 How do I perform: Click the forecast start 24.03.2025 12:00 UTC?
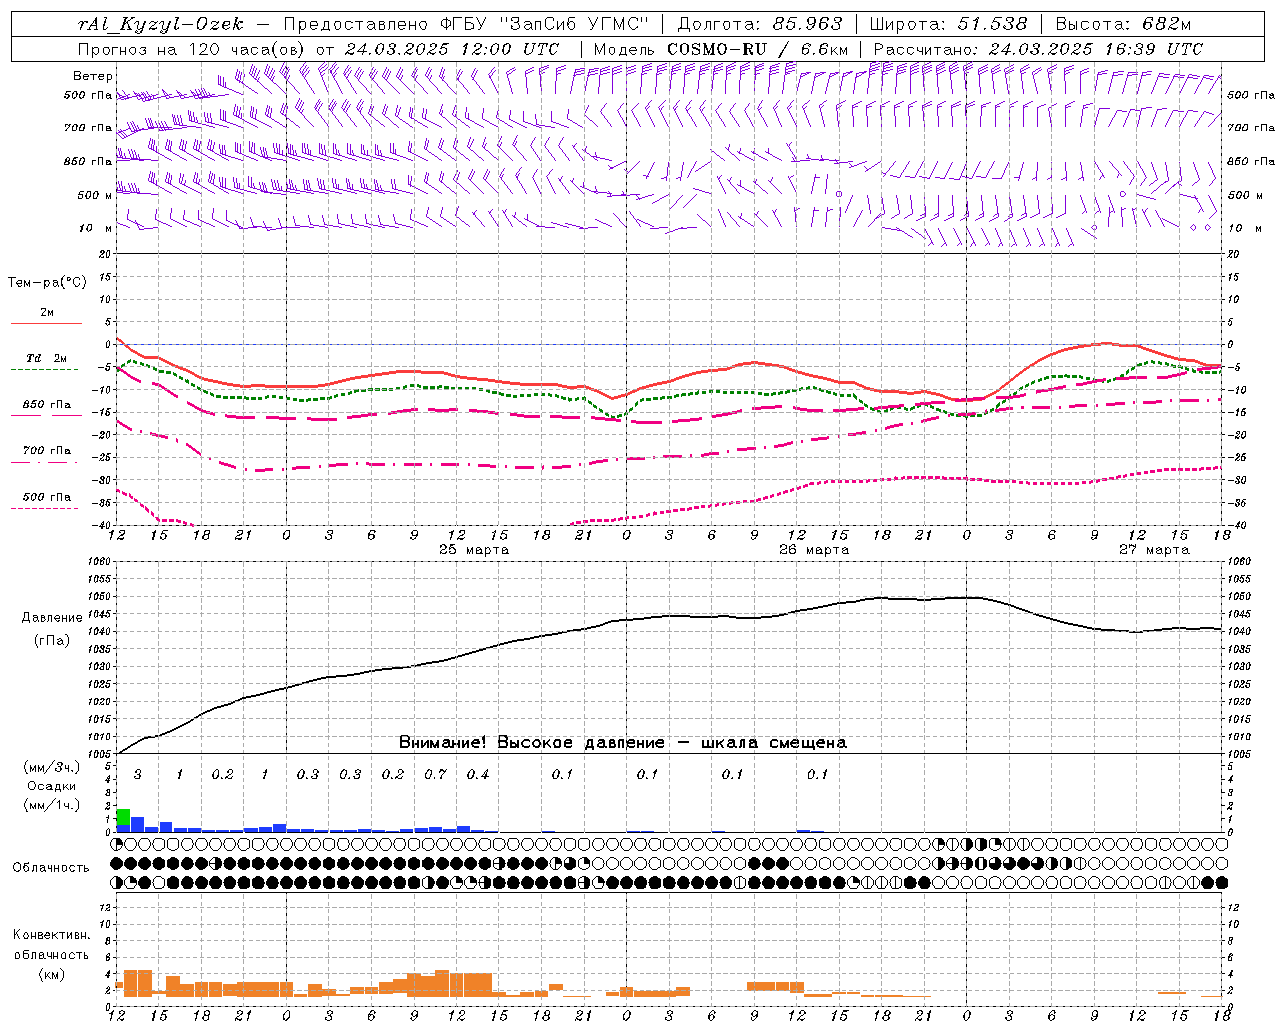(453, 49)
